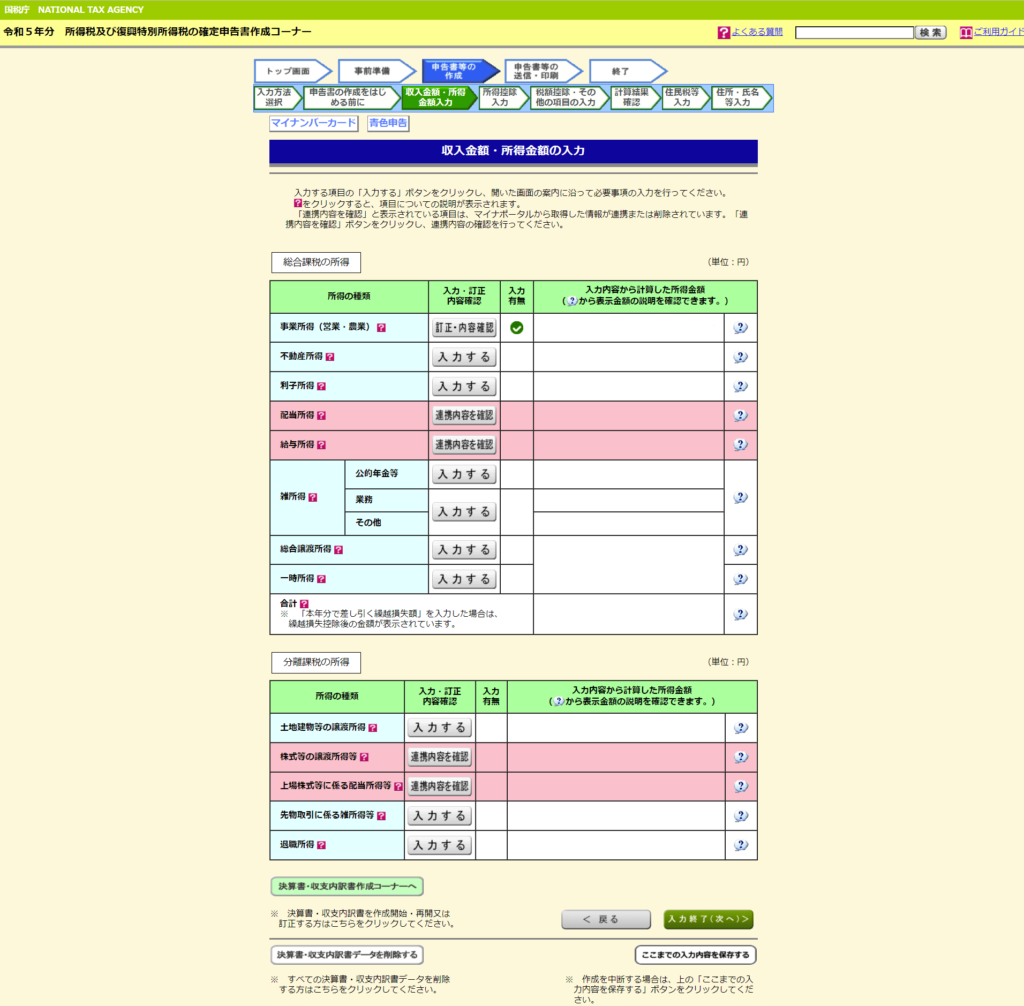Click the search input field in header
1024x1006 pixels.
[854, 33]
